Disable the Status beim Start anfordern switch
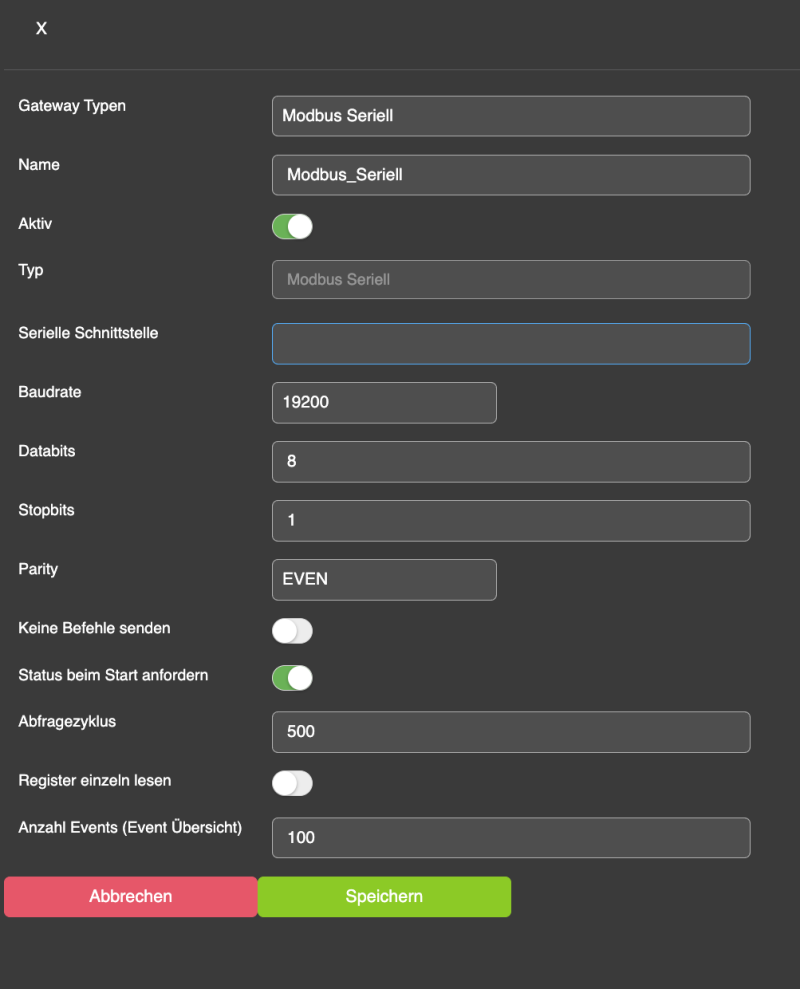800x989 pixels. [292, 678]
